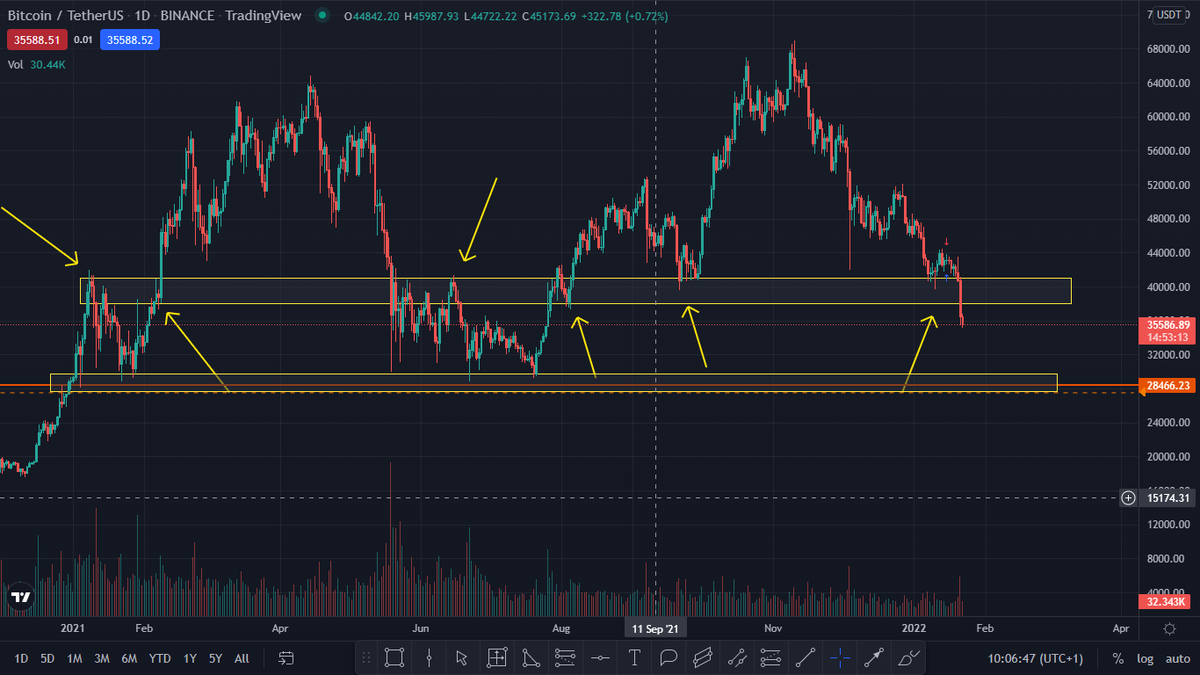This screenshot has height=675, width=1200.
Task: Open timezone menu at 10:06:47 (UTC+1)
Action: click(1037, 658)
